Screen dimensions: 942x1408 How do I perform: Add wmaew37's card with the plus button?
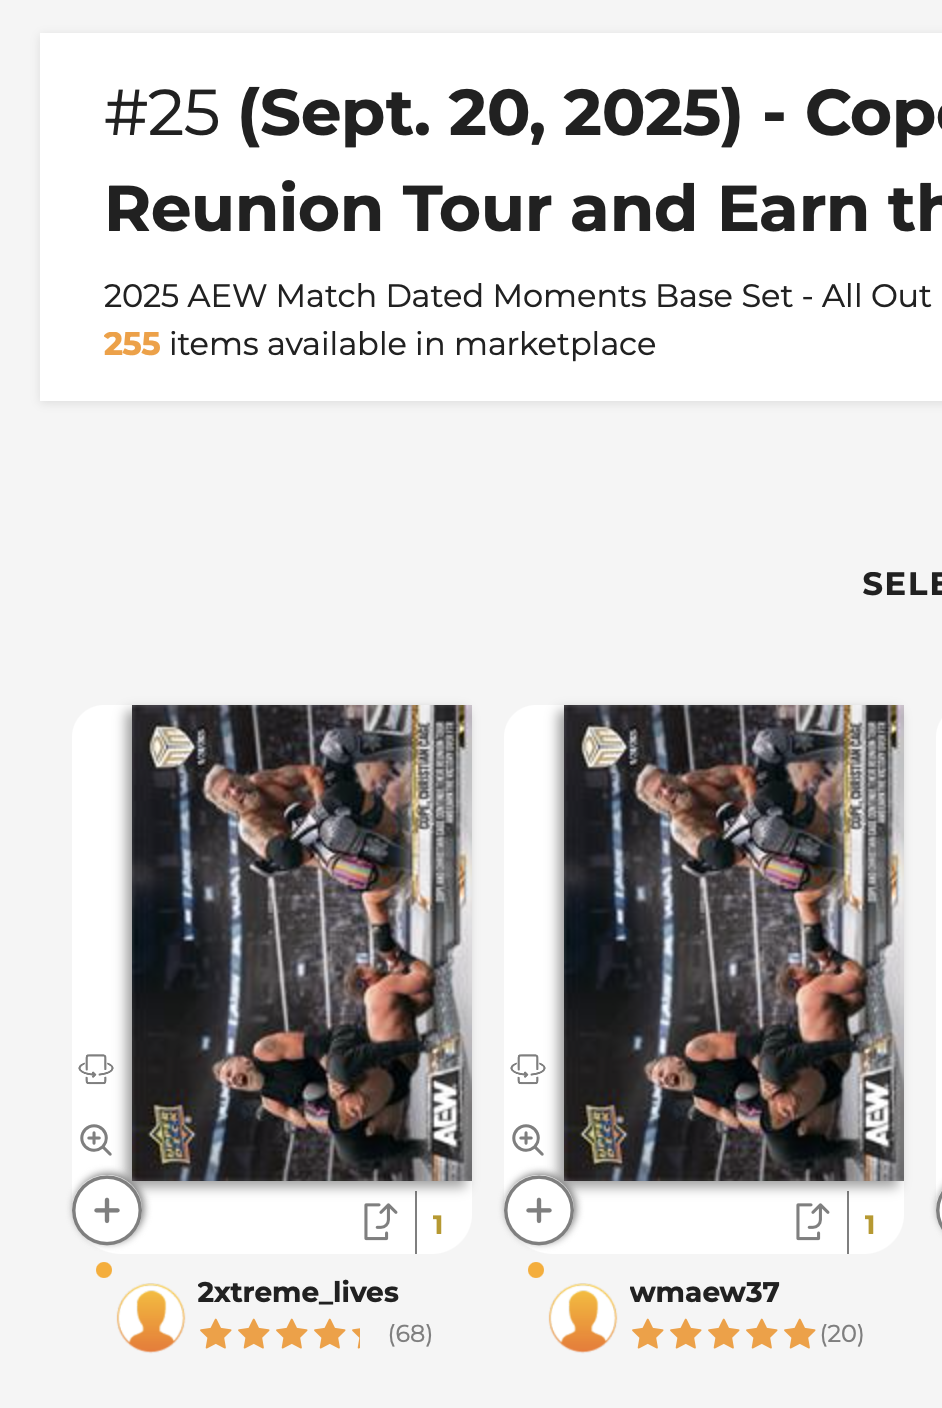[539, 1211]
